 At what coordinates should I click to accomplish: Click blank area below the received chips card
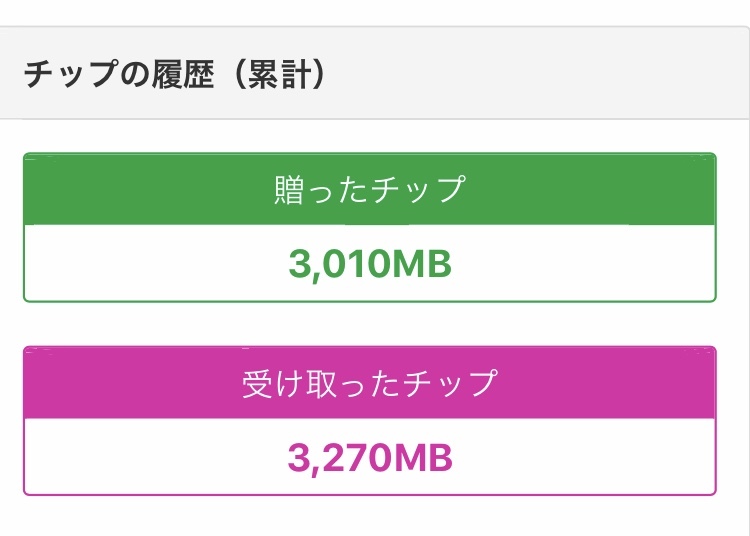(370, 517)
